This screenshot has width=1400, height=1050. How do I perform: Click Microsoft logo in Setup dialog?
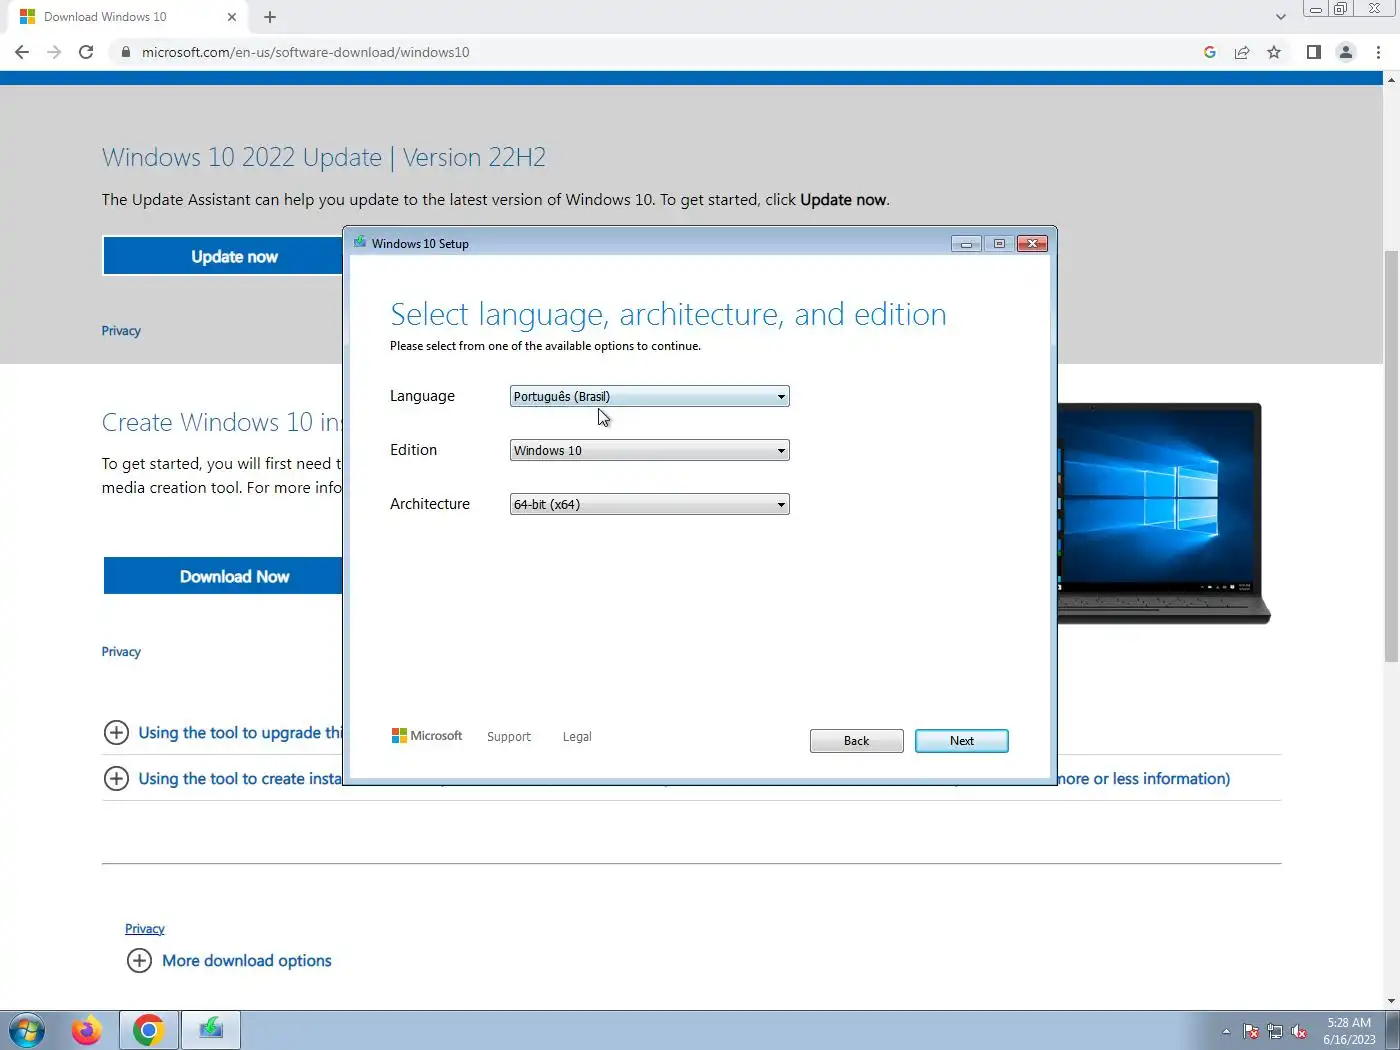tap(427, 736)
